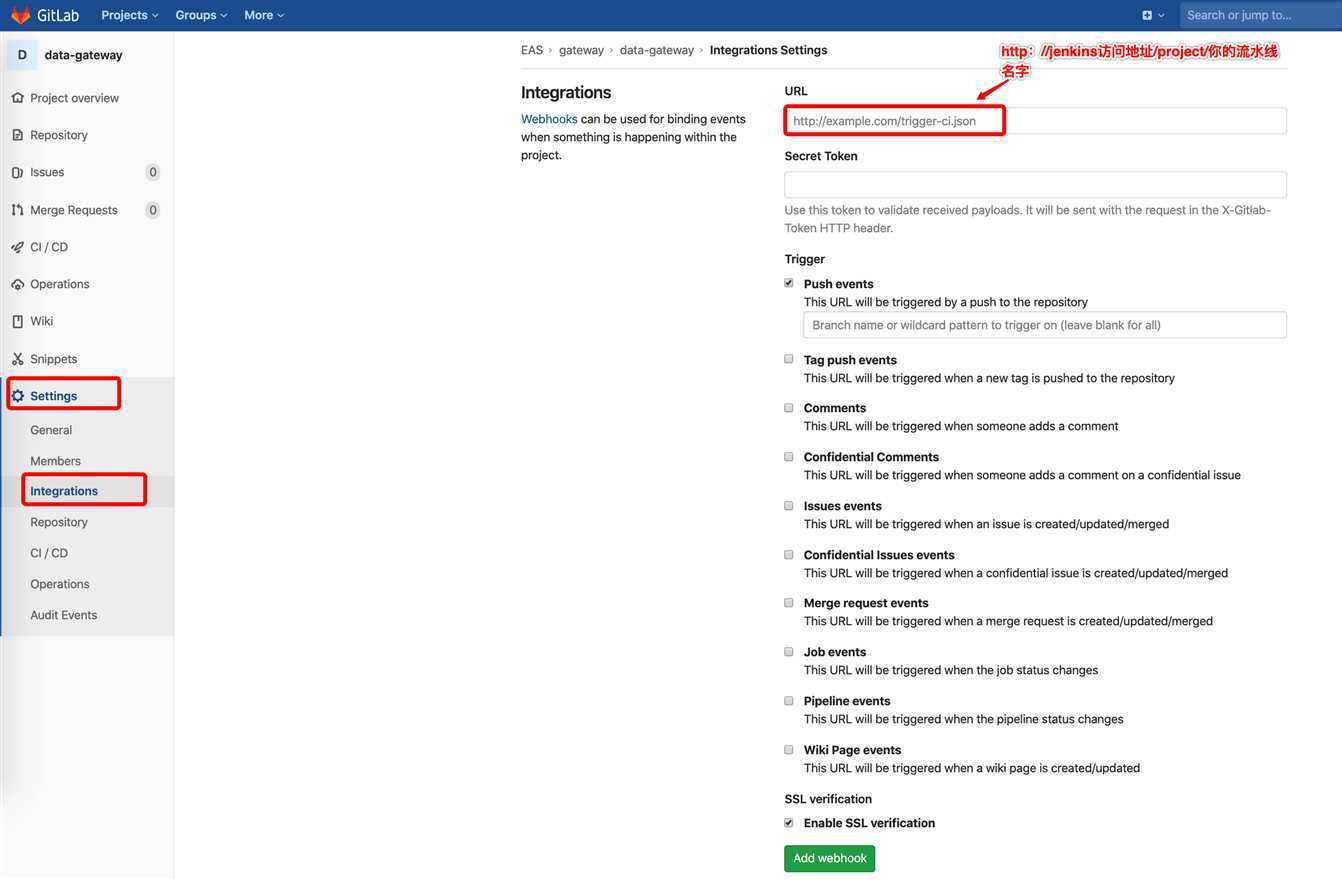Check the Pipeline events checkbox
The width and height of the screenshot is (1342, 880).
coord(789,701)
